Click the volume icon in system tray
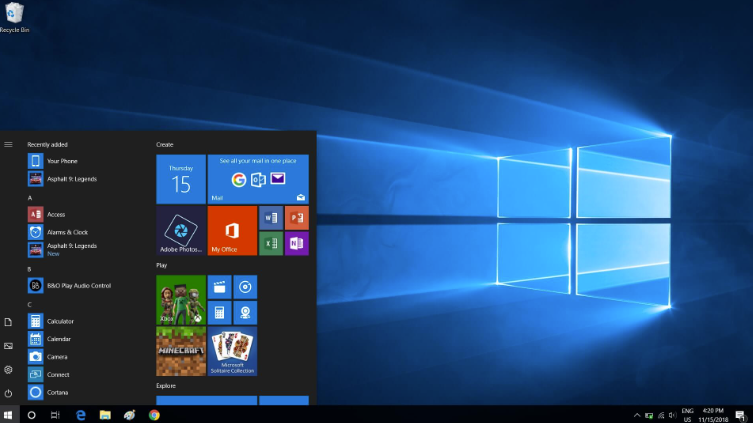This screenshot has width=753, height=423. tap(672, 415)
